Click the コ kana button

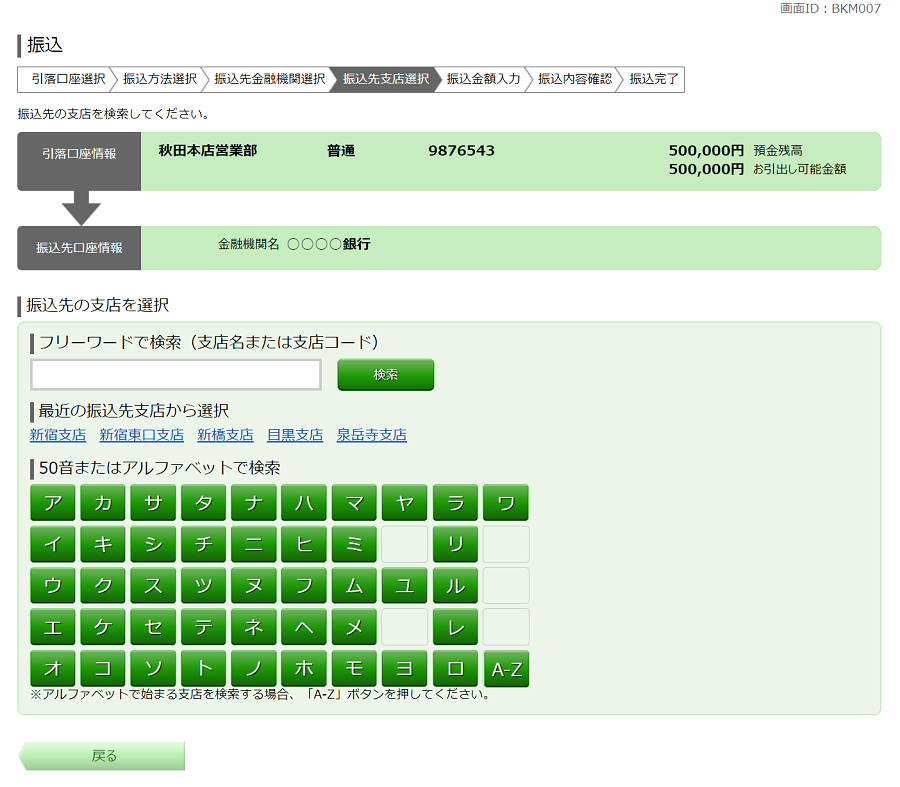point(103,668)
